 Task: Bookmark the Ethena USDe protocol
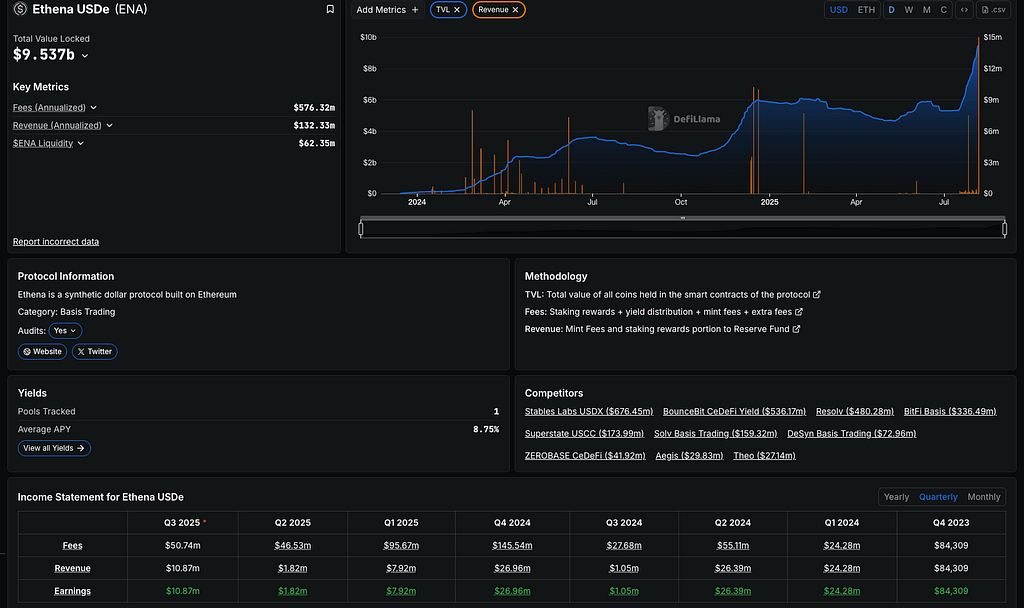pyautogui.click(x=330, y=9)
